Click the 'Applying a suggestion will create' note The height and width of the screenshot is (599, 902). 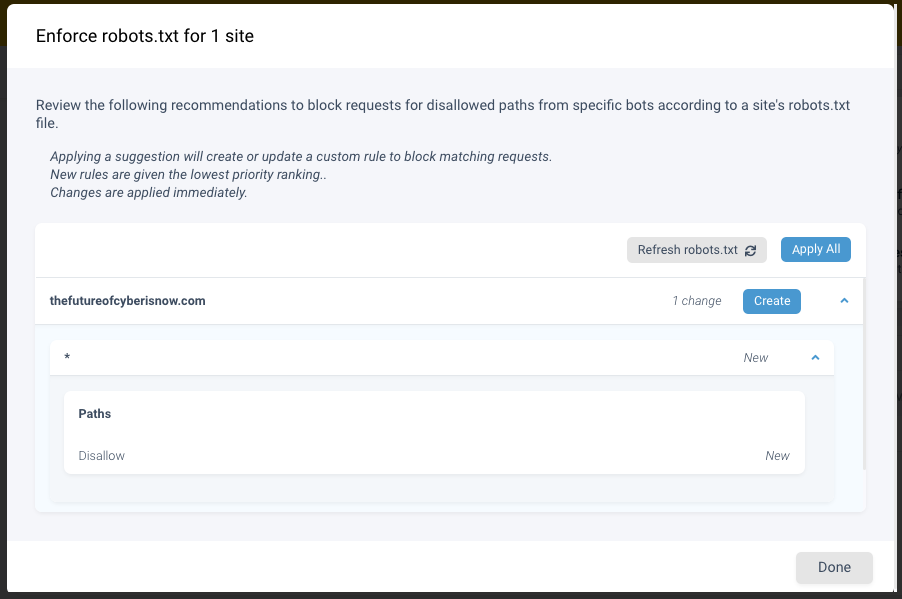pos(301,157)
